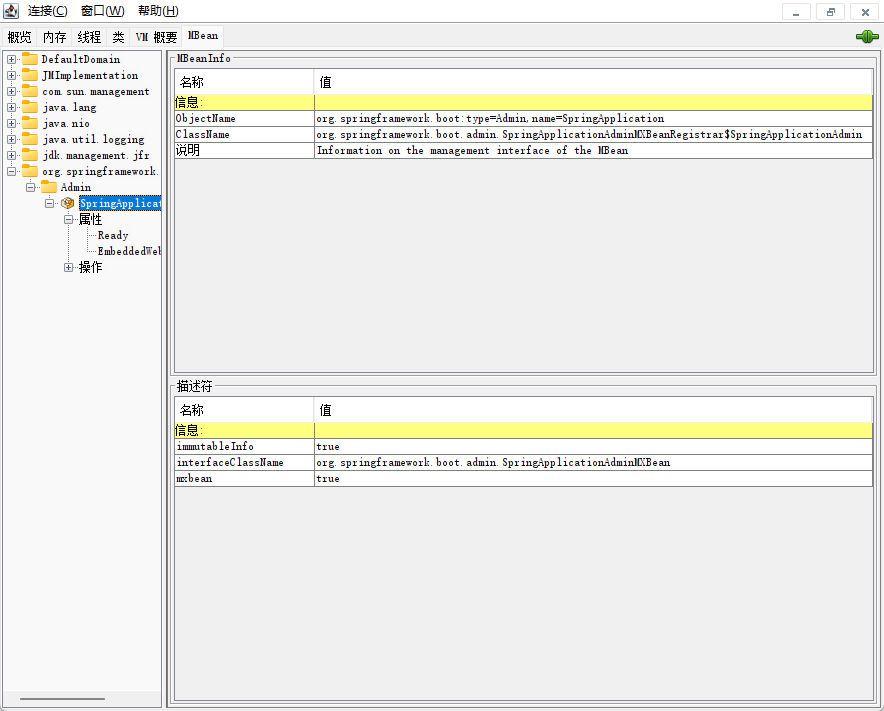Expand the java.nio node

pyautogui.click(x=11, y=123)
